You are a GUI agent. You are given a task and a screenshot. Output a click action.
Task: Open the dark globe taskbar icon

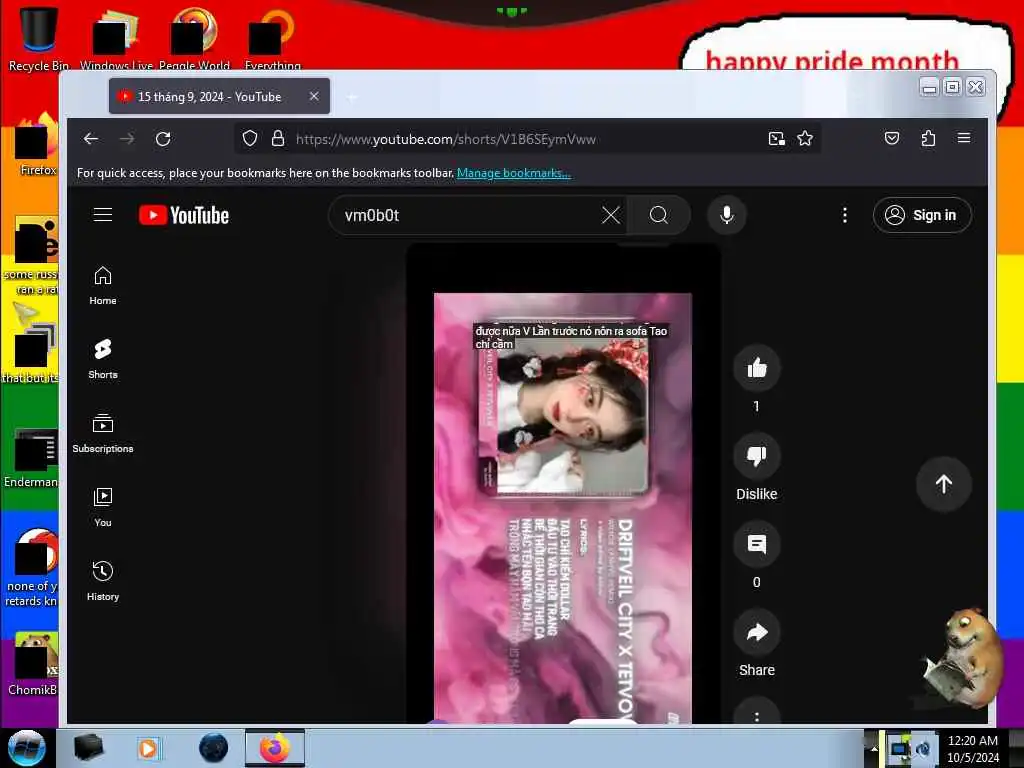pyautogui.click(x=214, y=748)
